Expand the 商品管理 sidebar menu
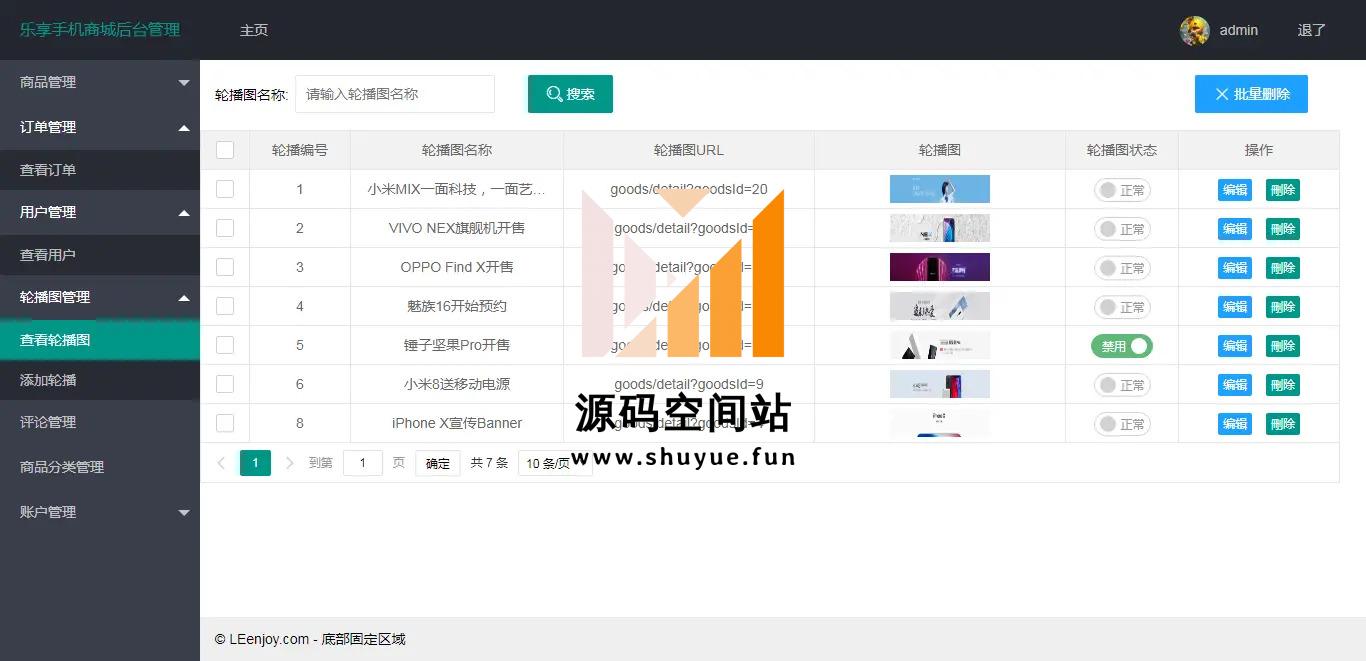The image size is (1366, 661). [100, 82]
